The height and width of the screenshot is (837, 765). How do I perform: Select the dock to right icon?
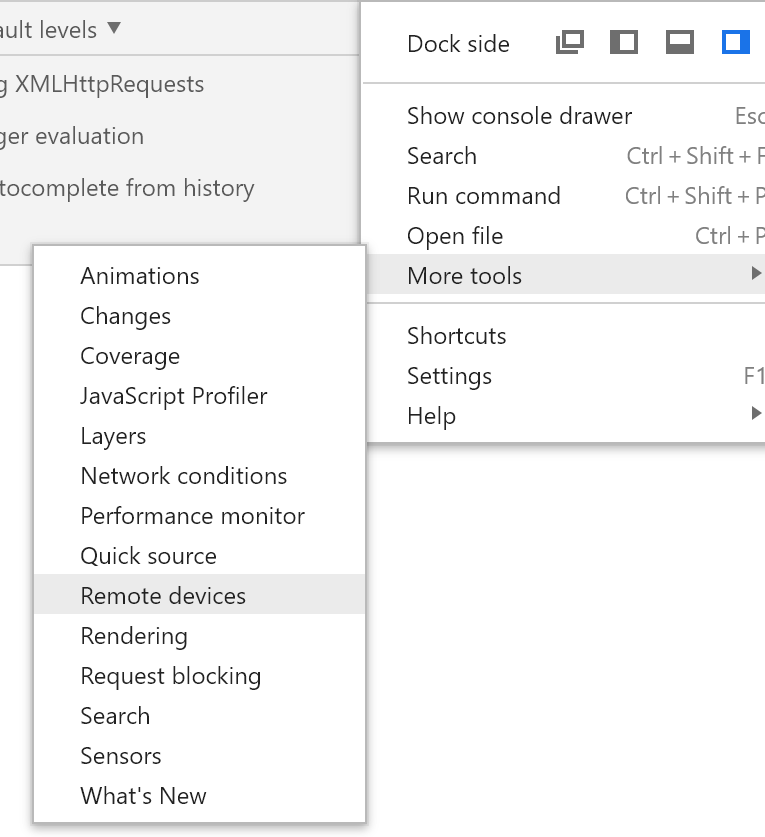tap(736, 42)
